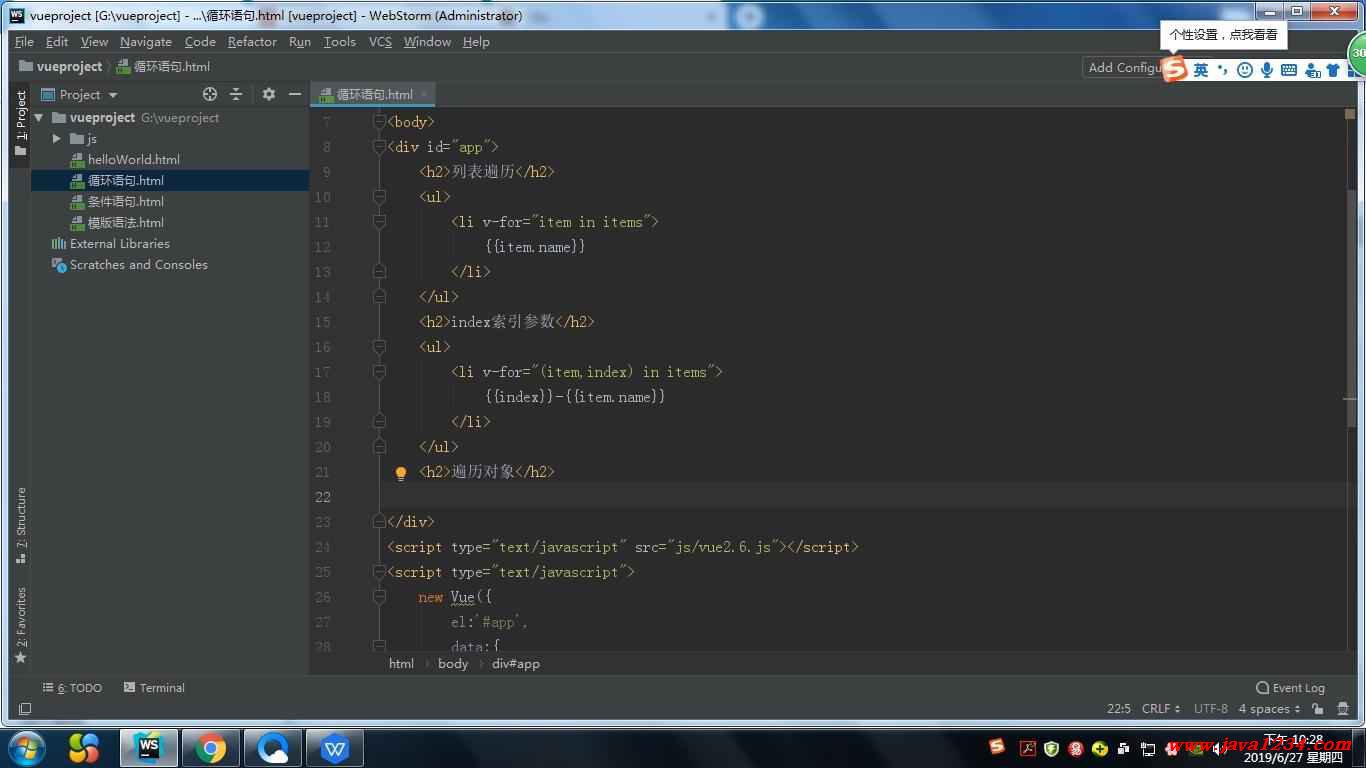This screenshot has width=1366, height=768.
Task: Expand the js folder arrow
Action: [x=57, y=139]
